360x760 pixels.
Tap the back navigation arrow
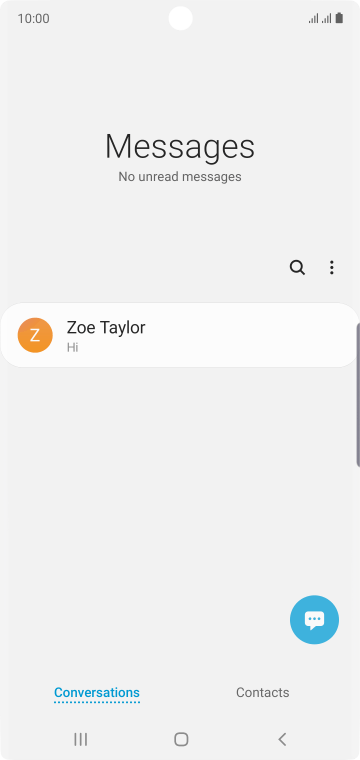tap(282, 739)
